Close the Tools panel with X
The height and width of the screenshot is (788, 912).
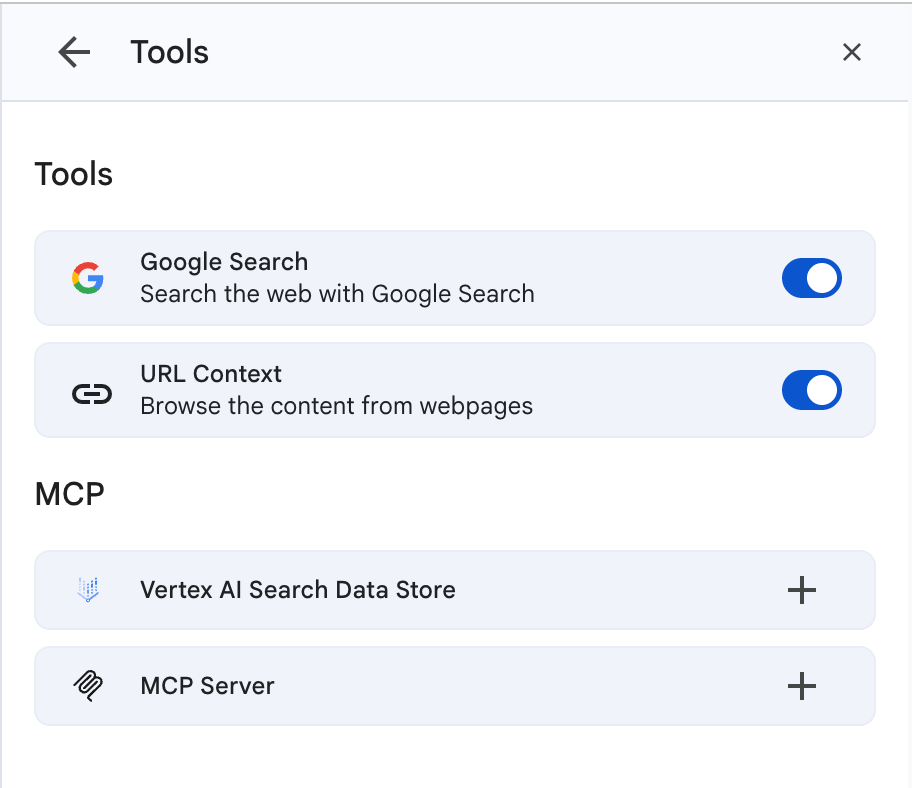coord(852,52)
